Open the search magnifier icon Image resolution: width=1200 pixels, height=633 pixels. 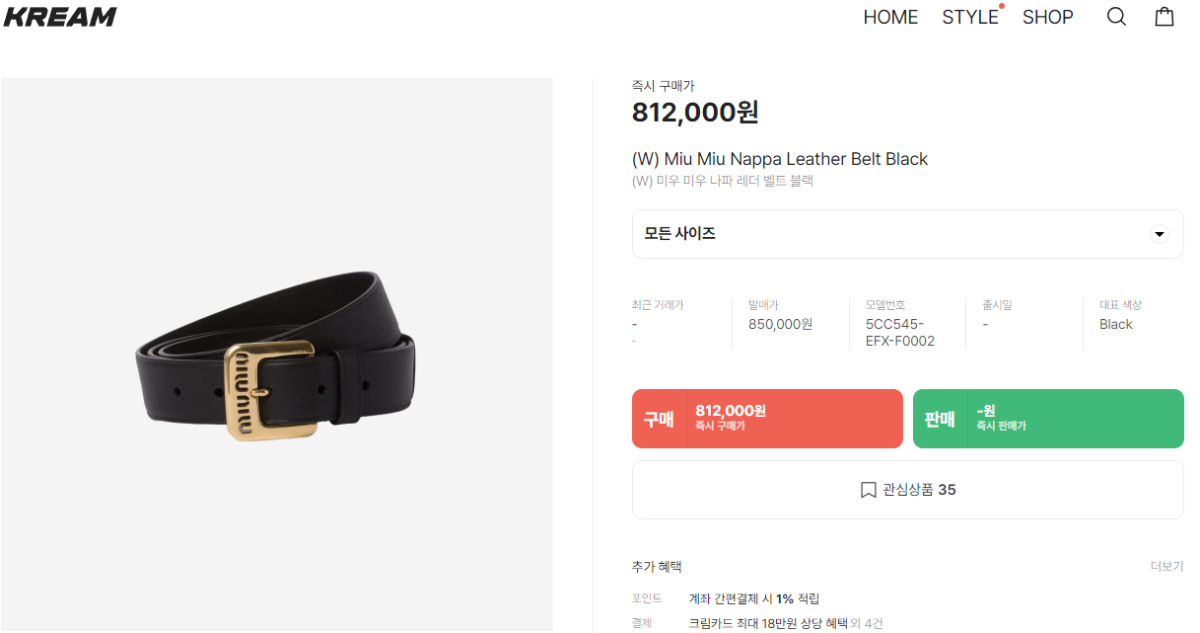click(1116, 17)
